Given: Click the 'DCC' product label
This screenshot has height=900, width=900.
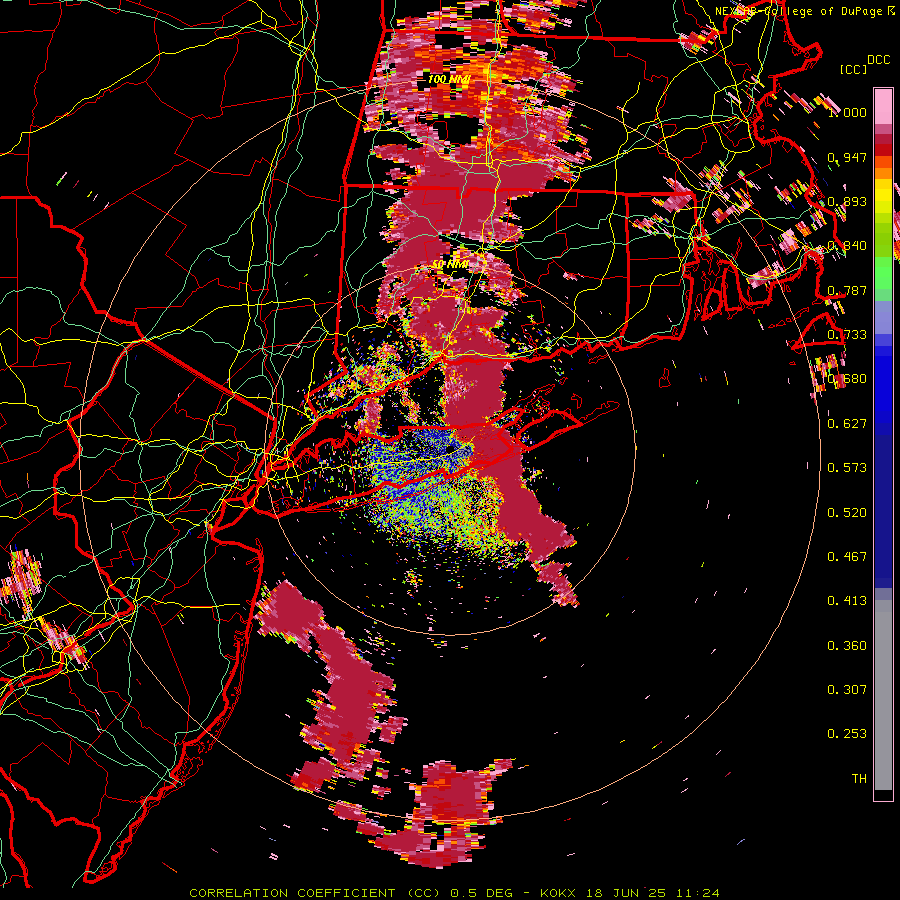Looking at the screenshot, I should [878, 60].
